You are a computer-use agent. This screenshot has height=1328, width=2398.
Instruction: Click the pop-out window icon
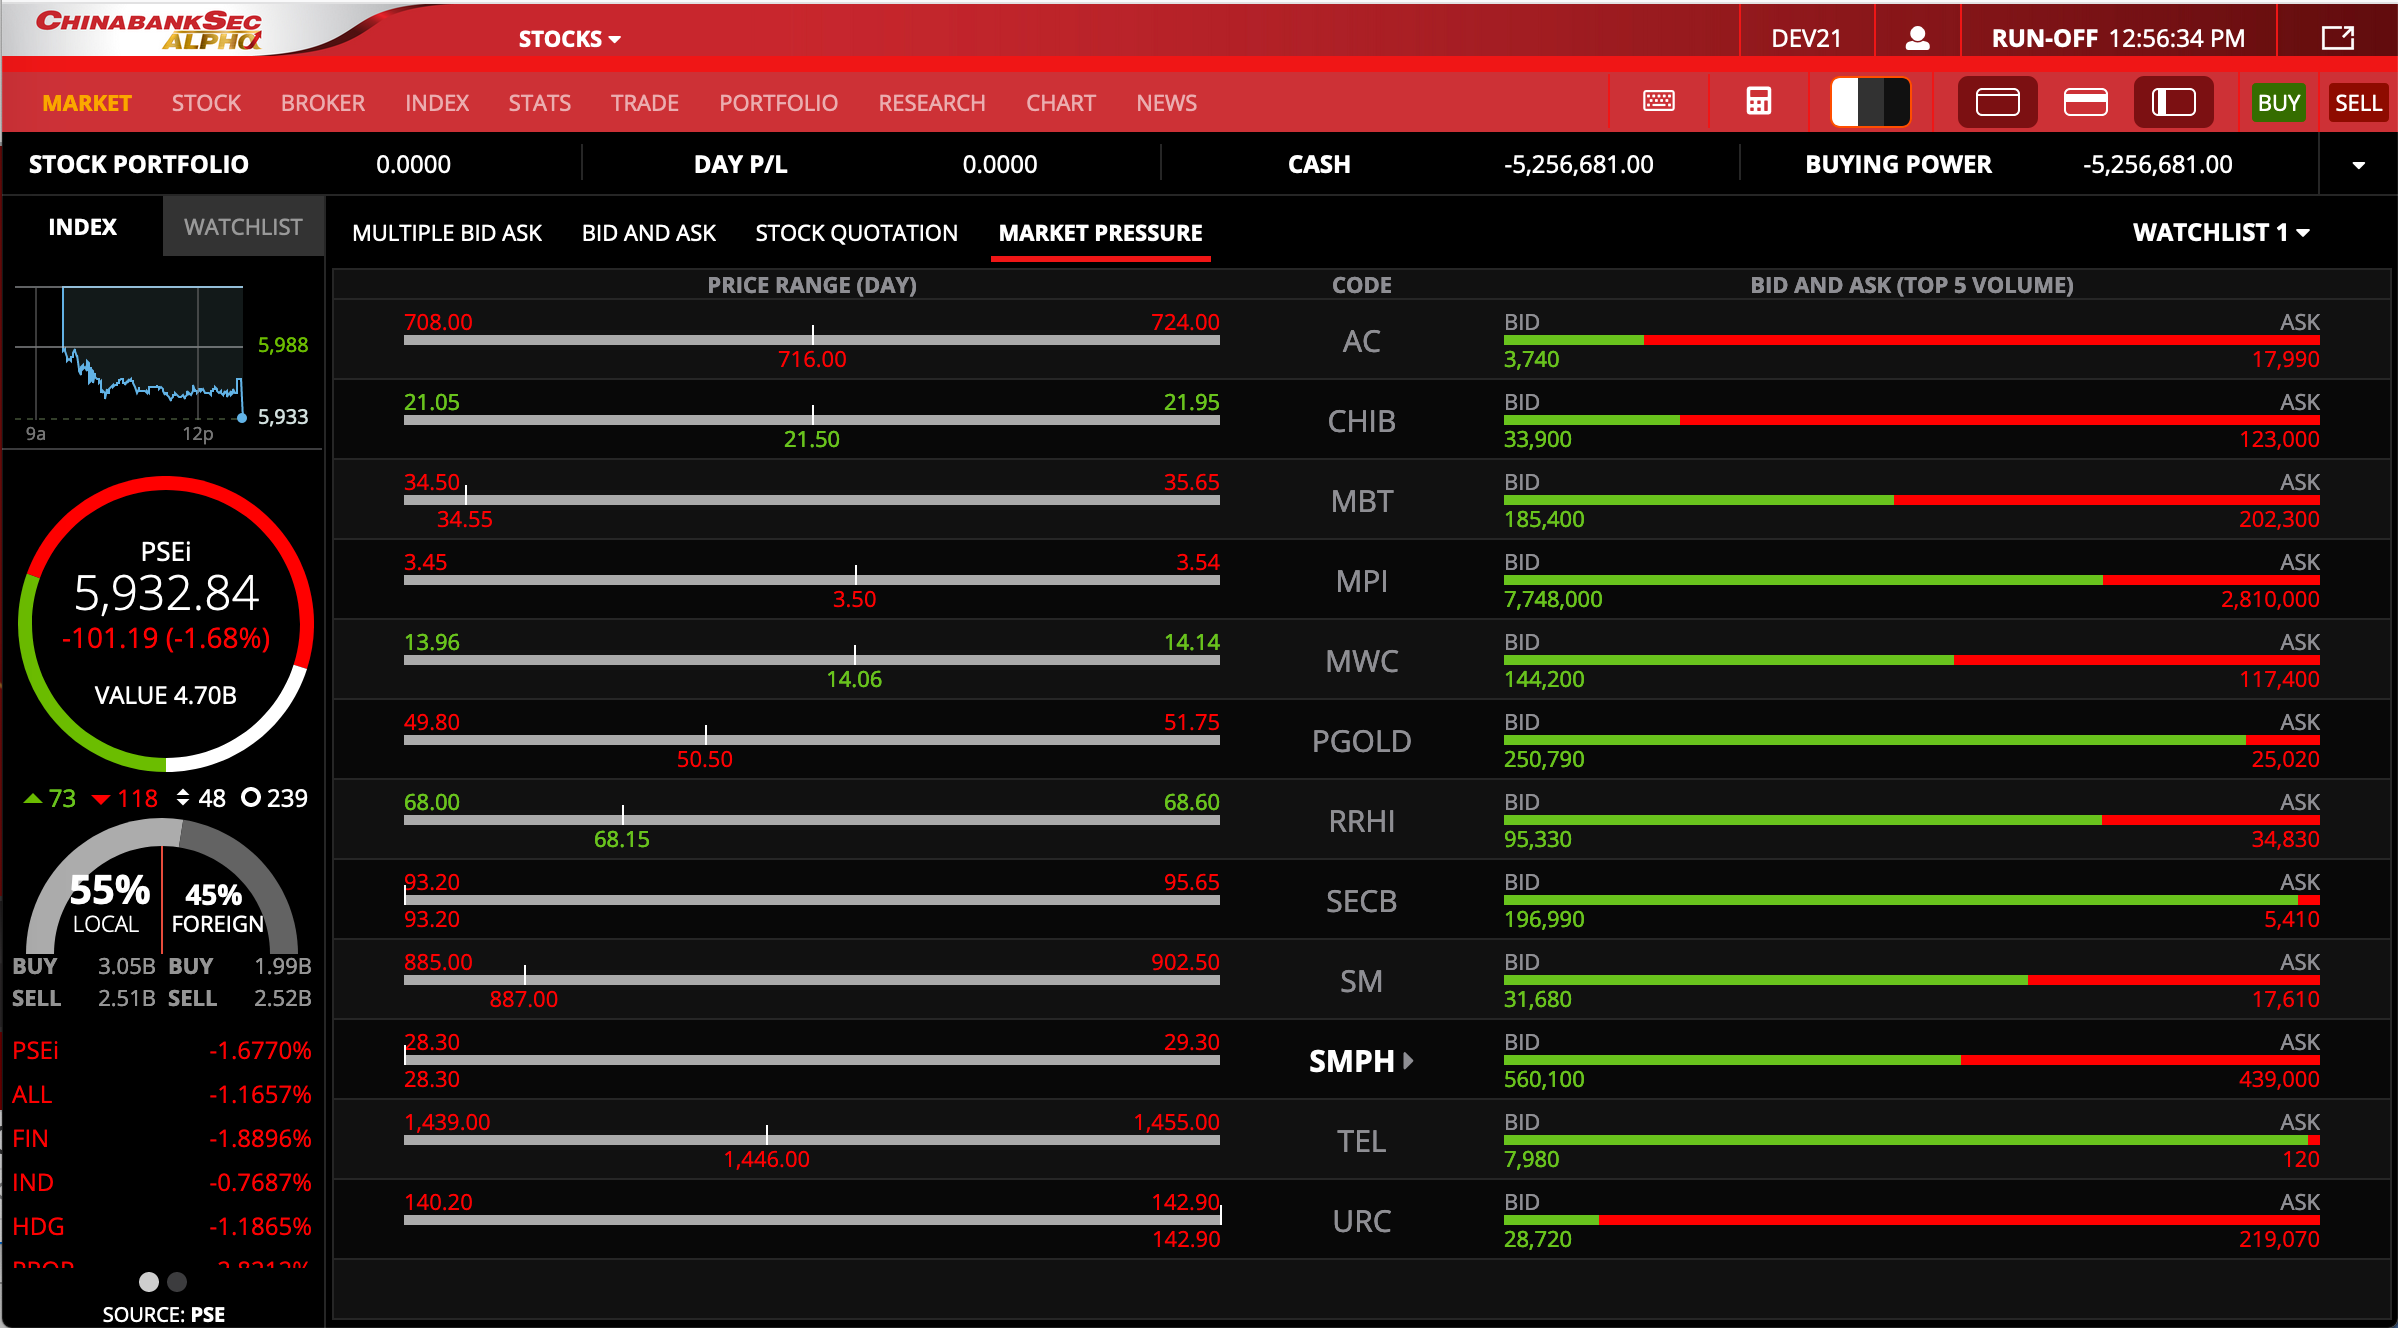[x=2337, y=38]
